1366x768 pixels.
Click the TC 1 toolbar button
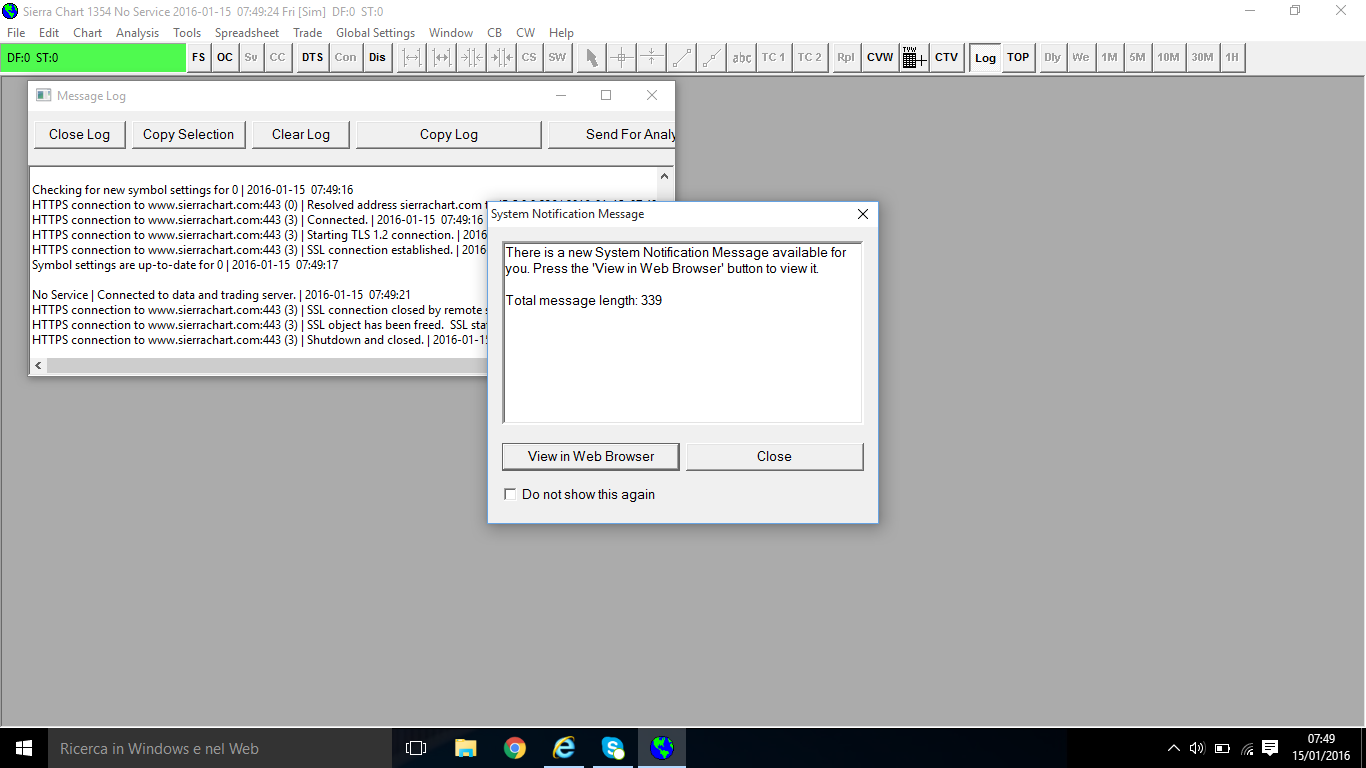774,57
